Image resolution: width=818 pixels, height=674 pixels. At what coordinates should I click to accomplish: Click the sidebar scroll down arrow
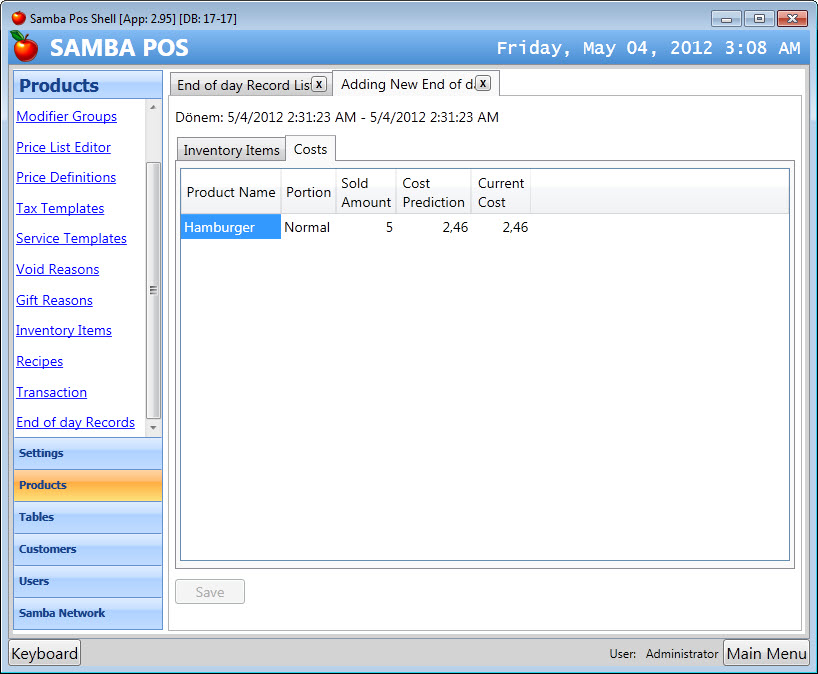(153, 428)
